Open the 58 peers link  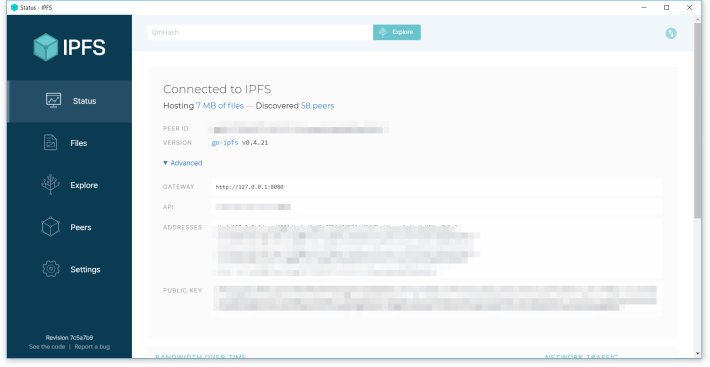317,106
